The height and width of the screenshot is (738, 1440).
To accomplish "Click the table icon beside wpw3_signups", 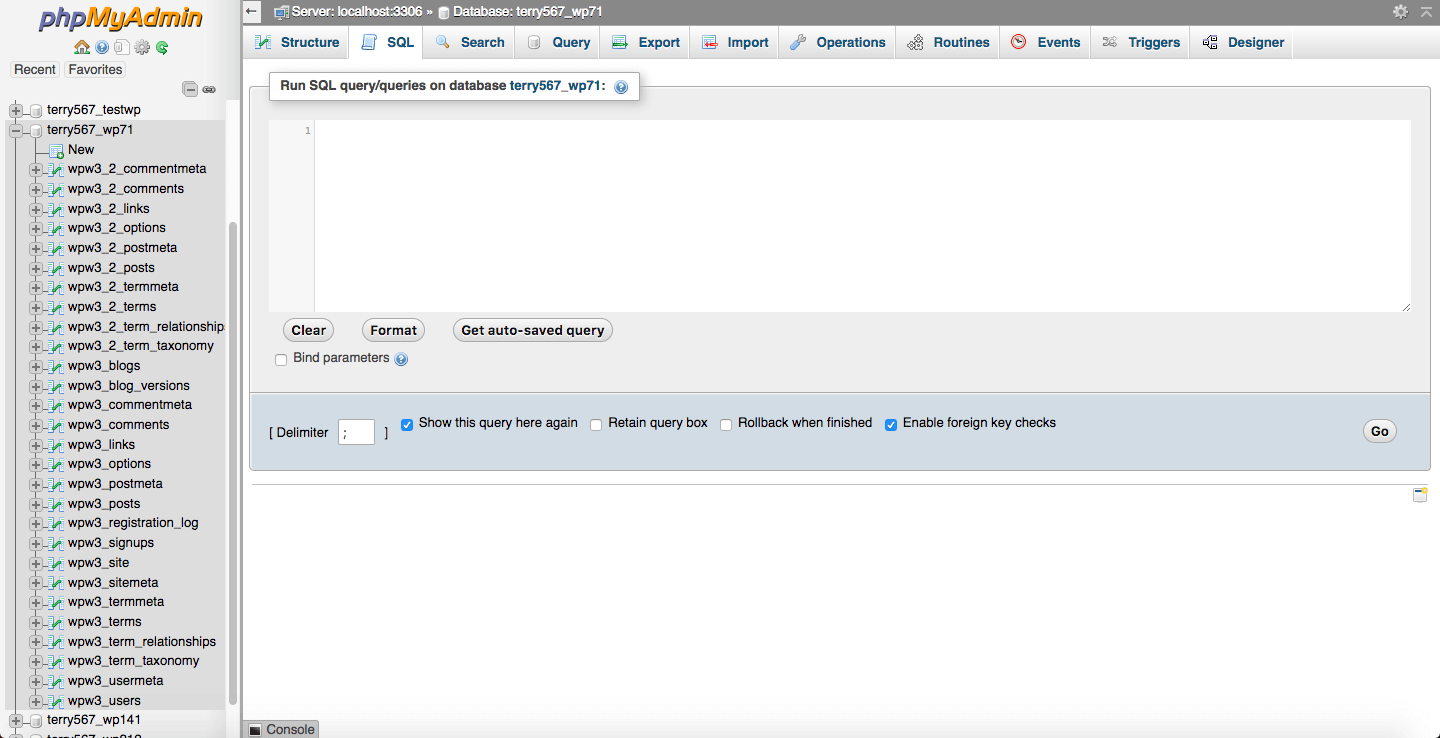I will tap(56, 543).
